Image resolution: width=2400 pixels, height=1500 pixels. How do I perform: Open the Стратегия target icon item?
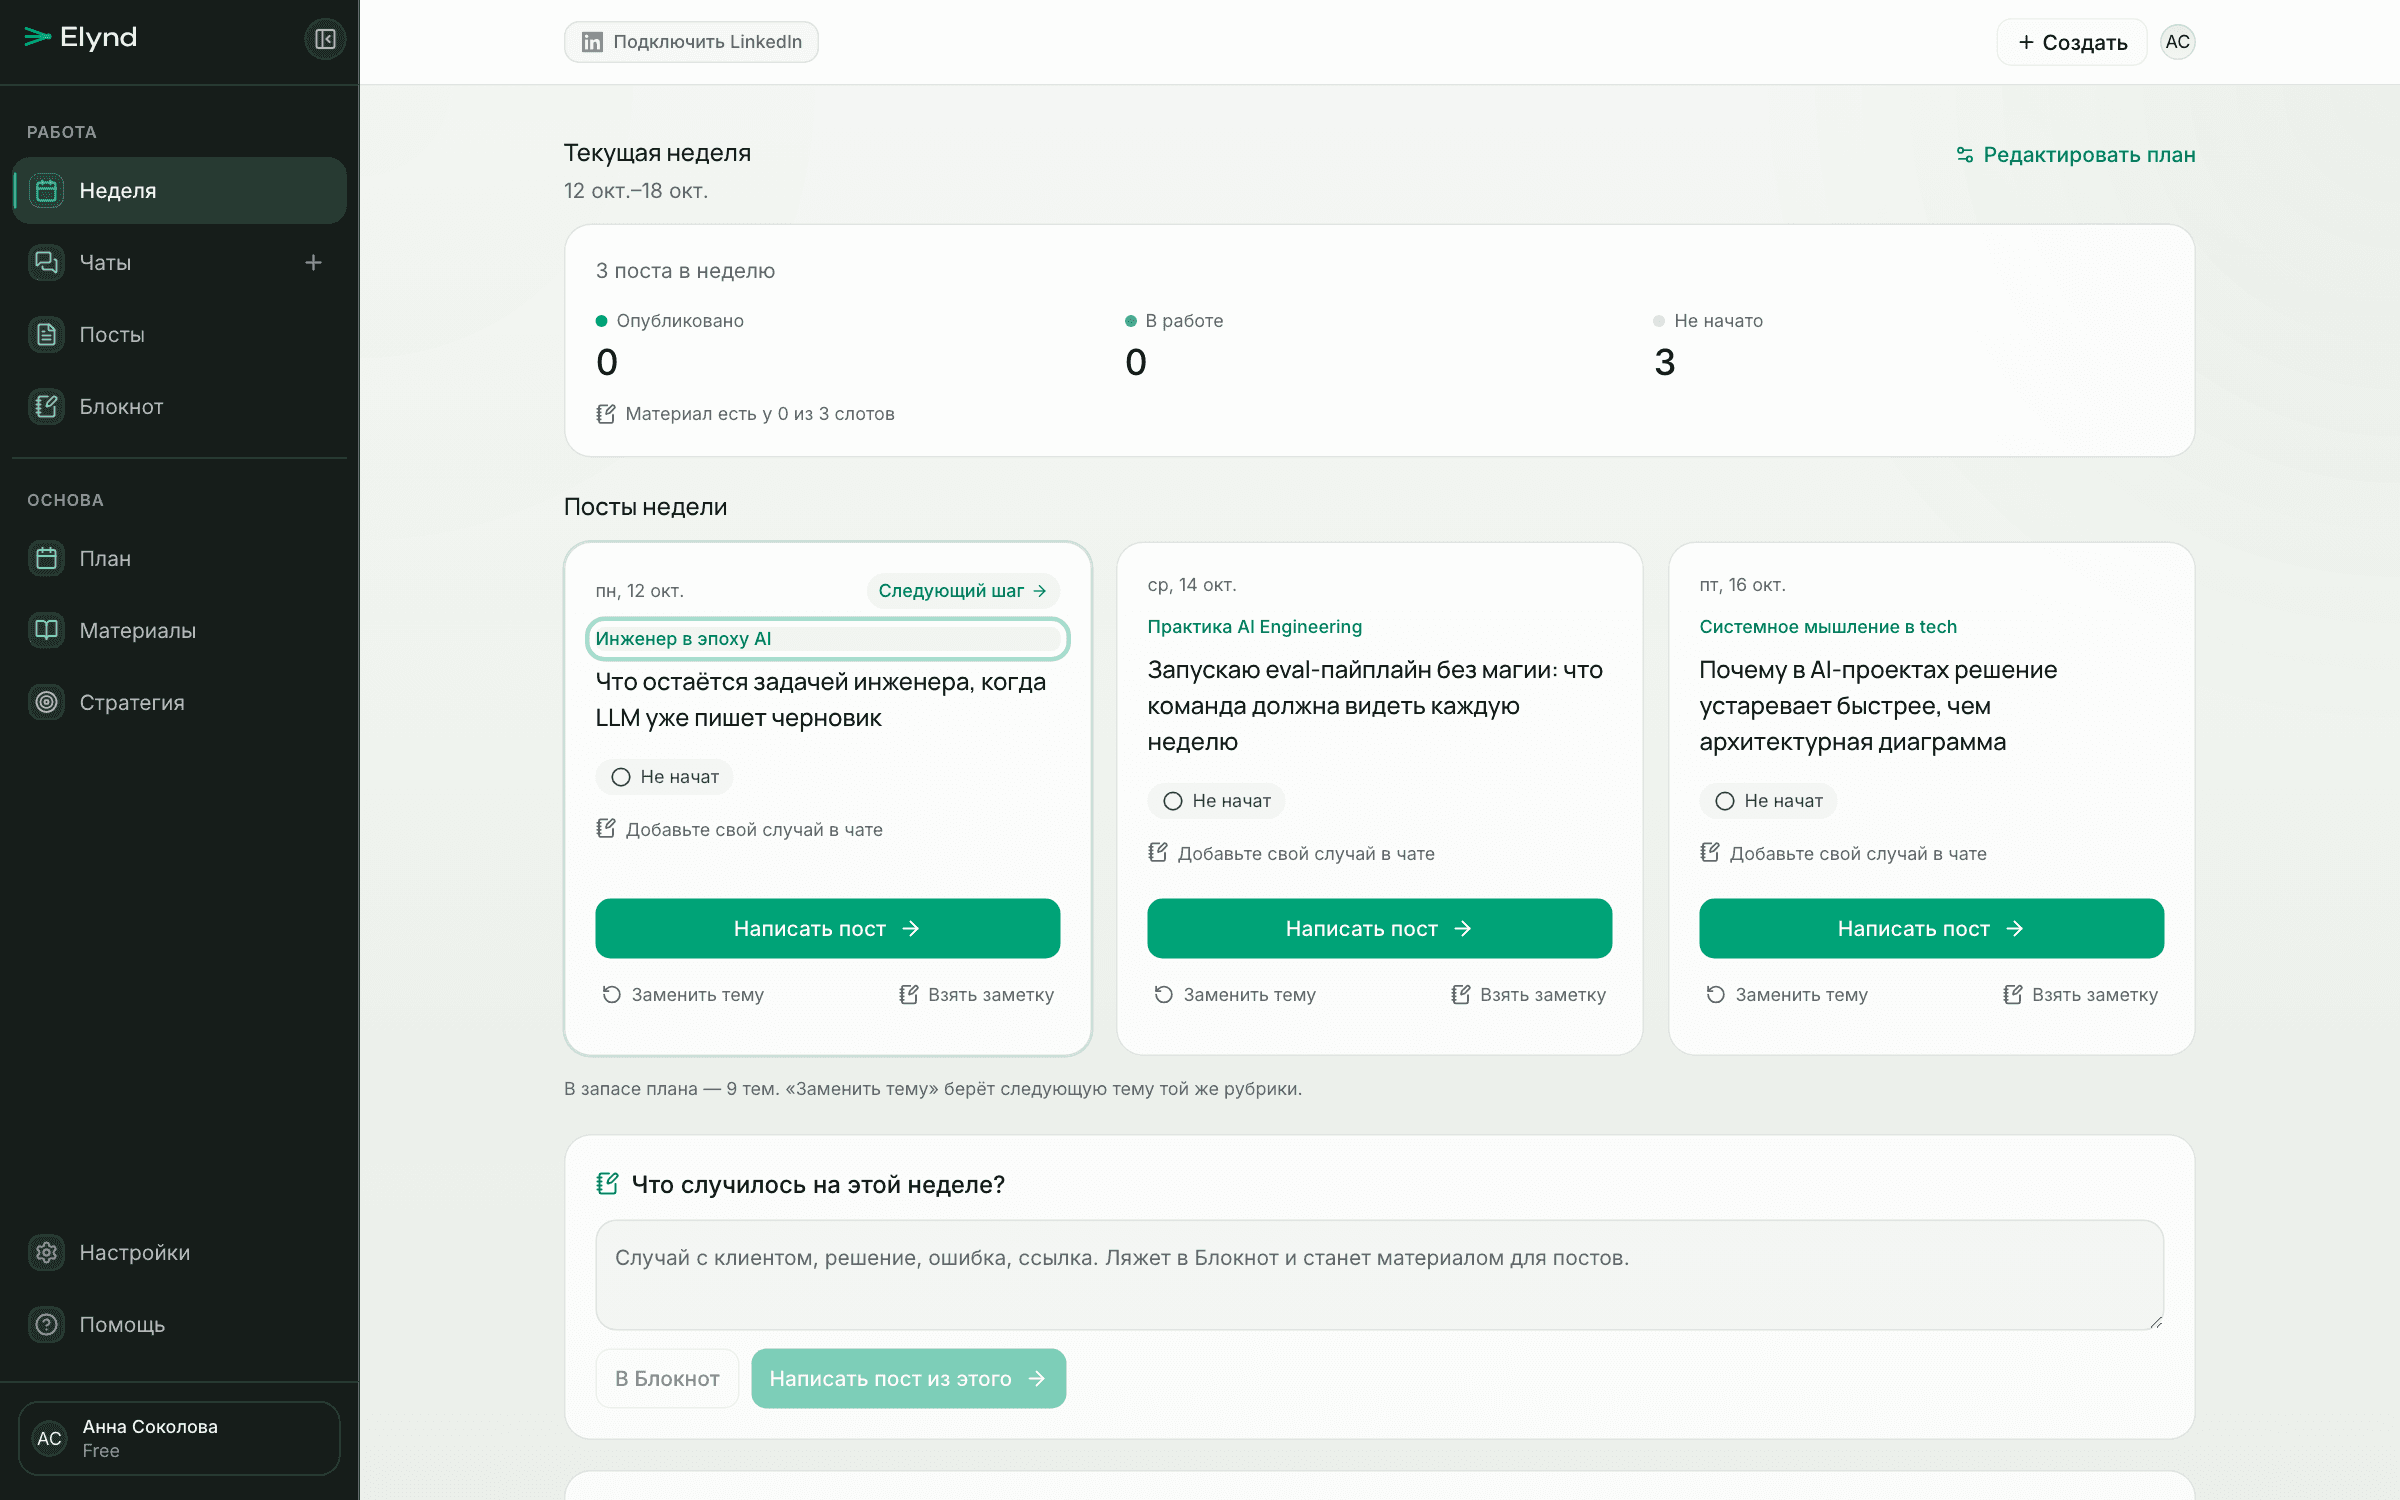coord(180,702)
